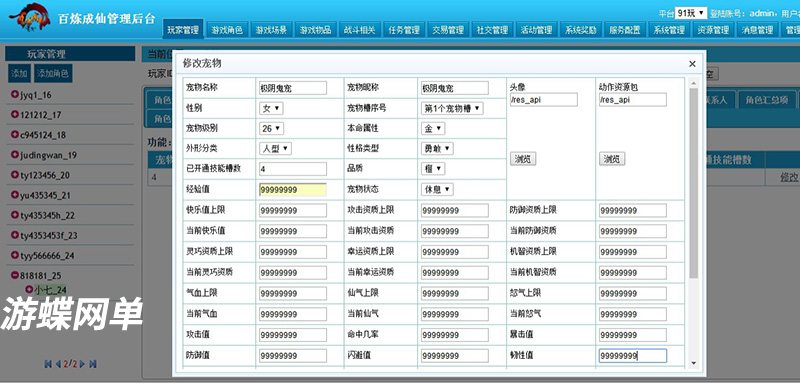Click the 攻击资质上限 input field
Viewport: 800px width, 384px height.
[x=455, y=211]
